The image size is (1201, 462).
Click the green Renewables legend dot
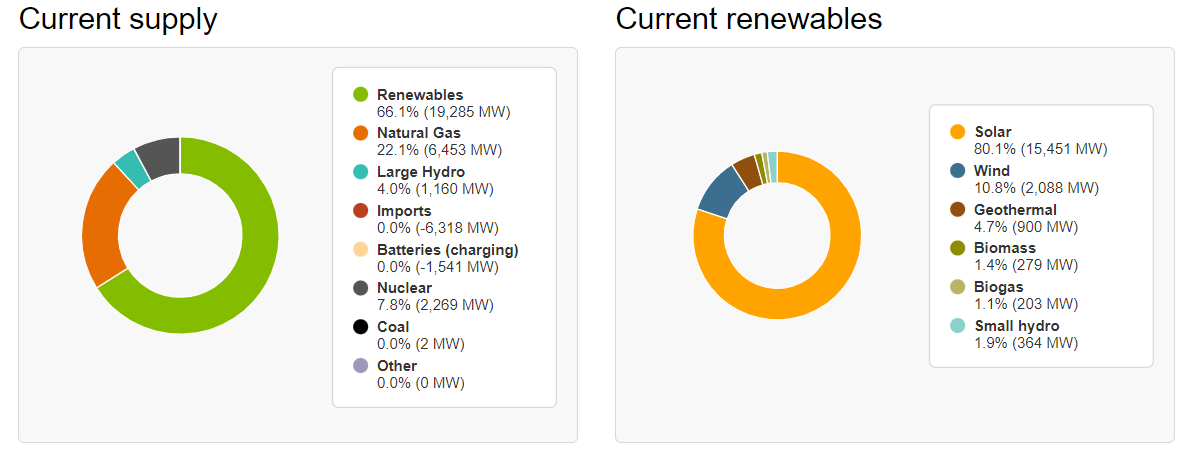(x=361, y=95)
